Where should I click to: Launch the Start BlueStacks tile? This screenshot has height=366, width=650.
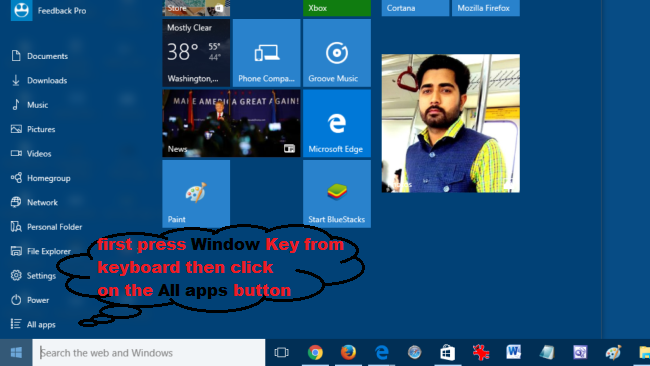coord(337,194)
